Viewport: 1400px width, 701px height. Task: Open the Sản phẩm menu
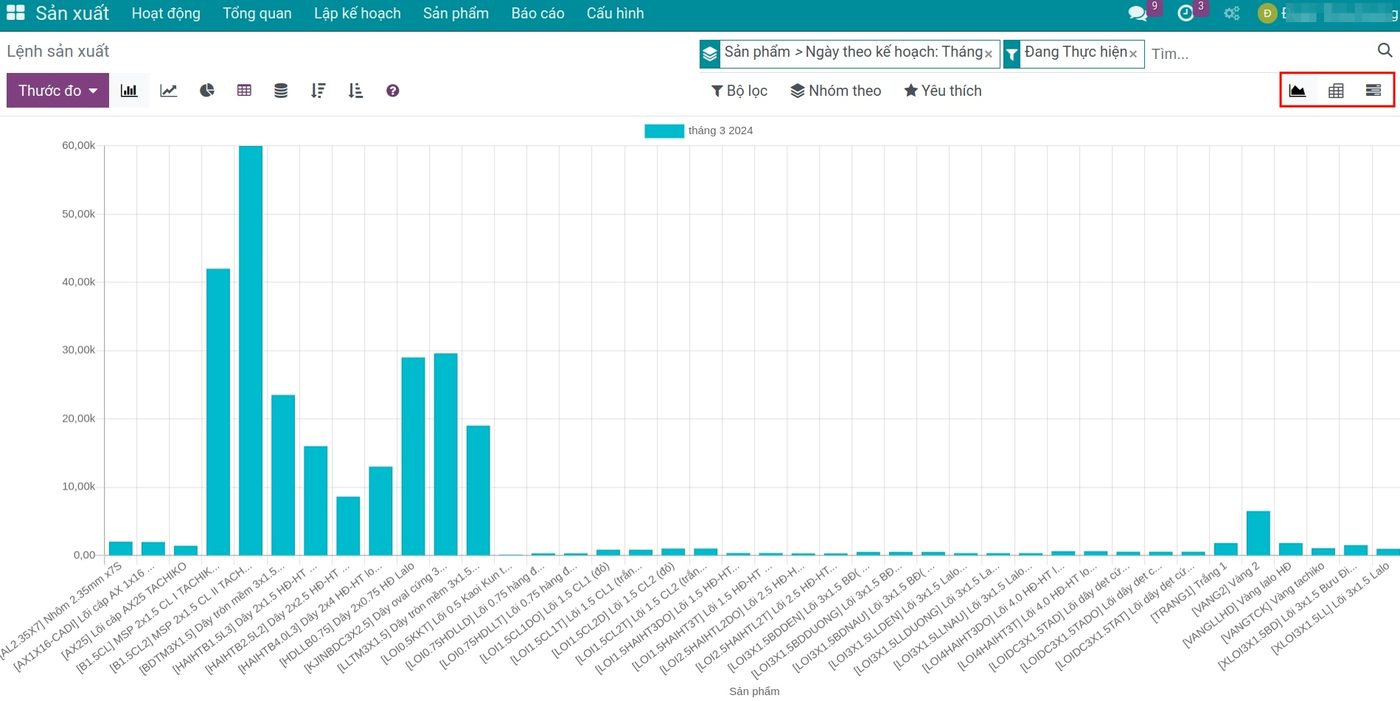point(456,13)
